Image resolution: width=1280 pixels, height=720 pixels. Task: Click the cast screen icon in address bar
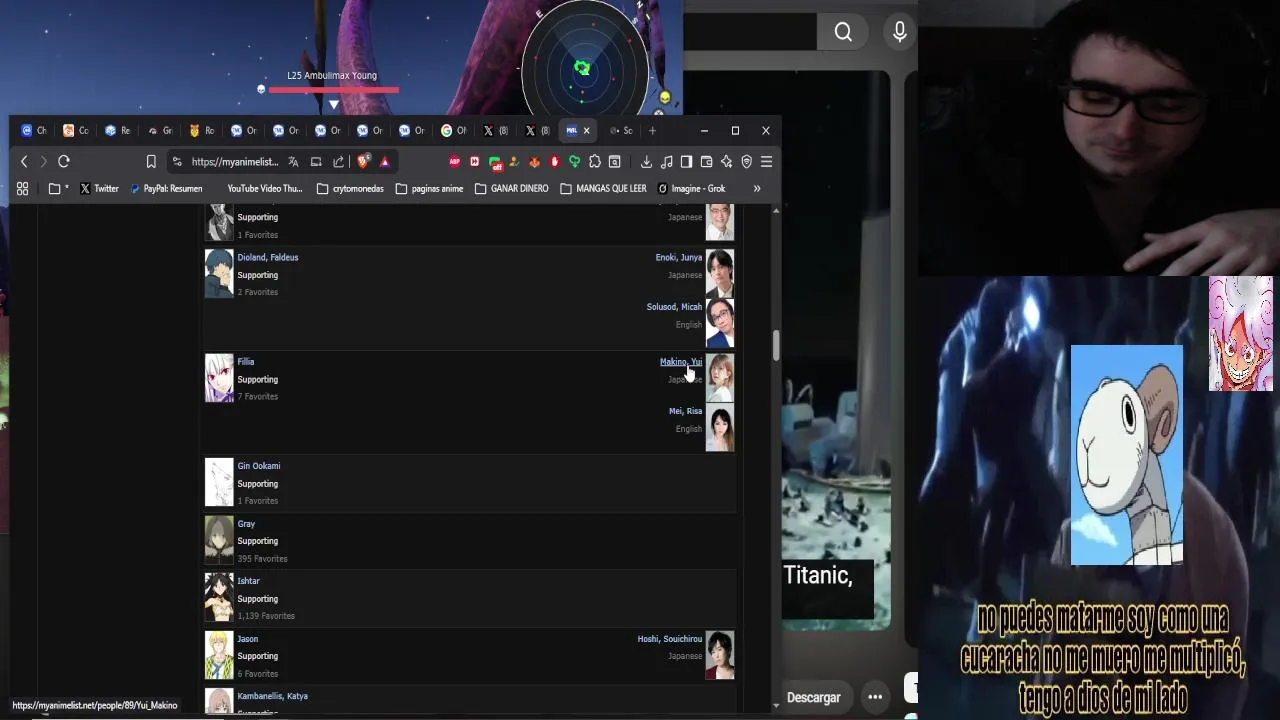pyautogui.click(x=316, y=161)
